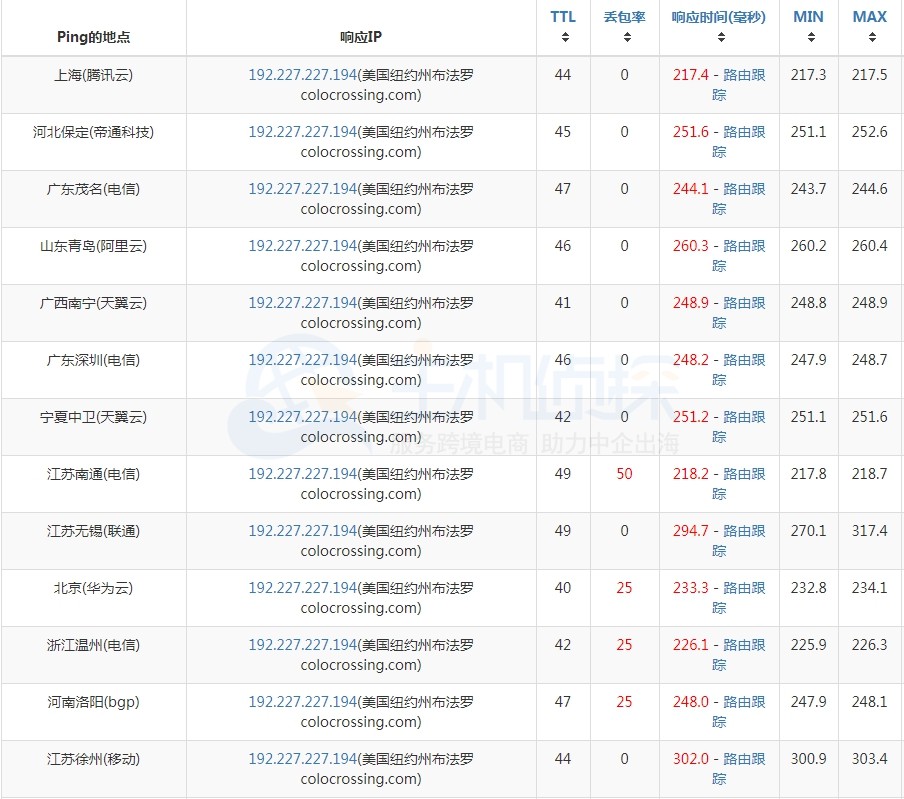Open 路由跟踪 for 北京(华为云) row

(744, 589)
